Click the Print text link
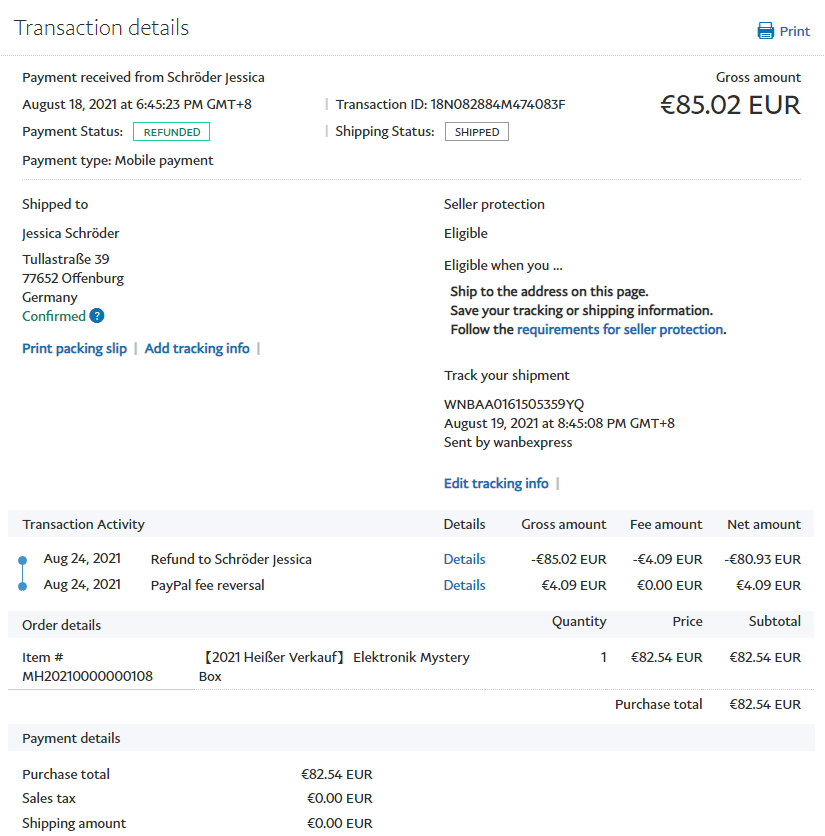 tap(795, 31)
